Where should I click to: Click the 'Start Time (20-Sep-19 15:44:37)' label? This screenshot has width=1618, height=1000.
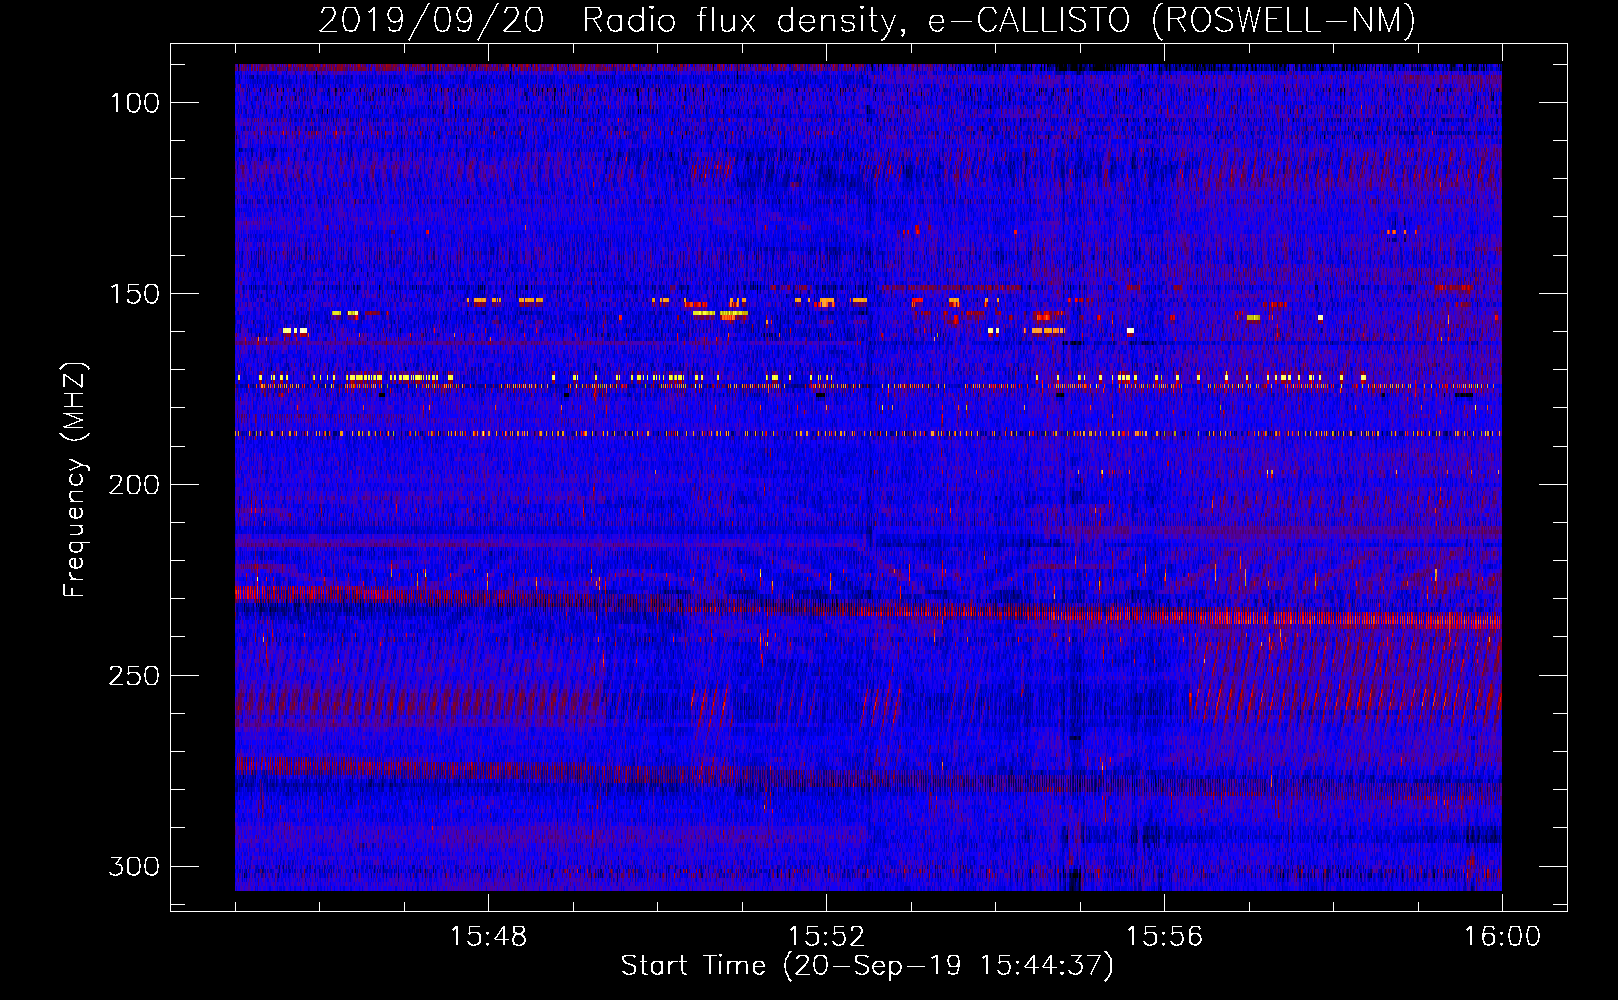click(x=867, y=966)
